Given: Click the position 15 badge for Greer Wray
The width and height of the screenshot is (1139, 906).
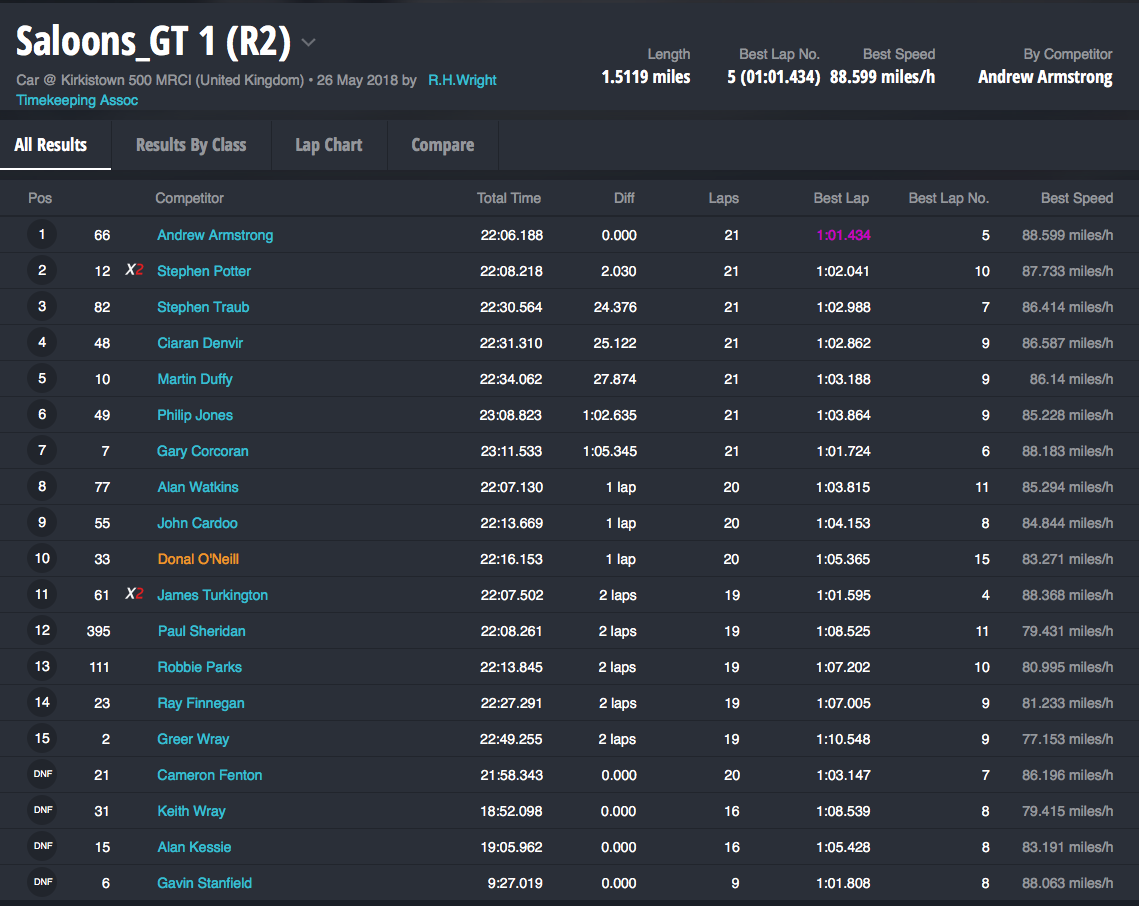Looking at the screenshot, I should click(x=42, y=739).
